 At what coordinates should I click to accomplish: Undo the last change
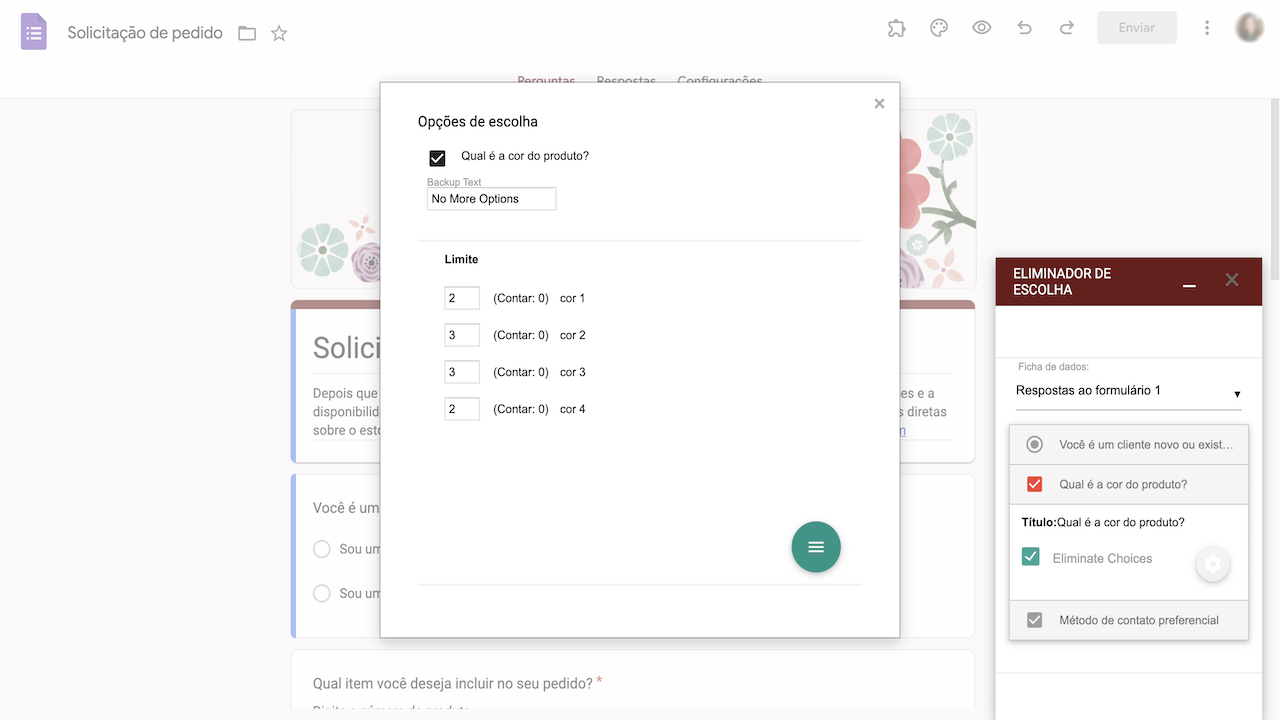pyautogui.click(x=1024, y=28)
